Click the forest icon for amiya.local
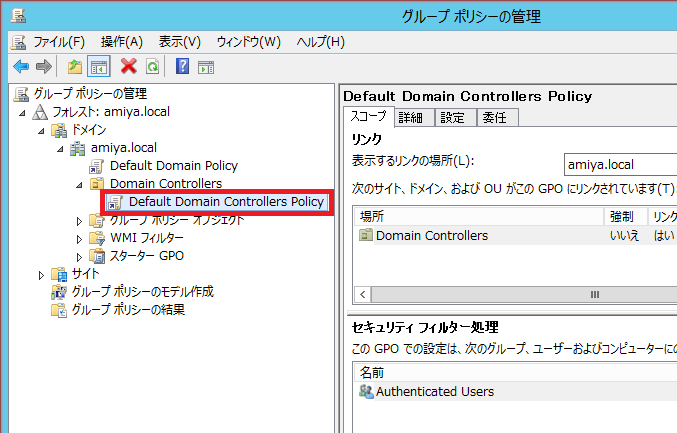677x433 pixels. (x=40, y=112)
